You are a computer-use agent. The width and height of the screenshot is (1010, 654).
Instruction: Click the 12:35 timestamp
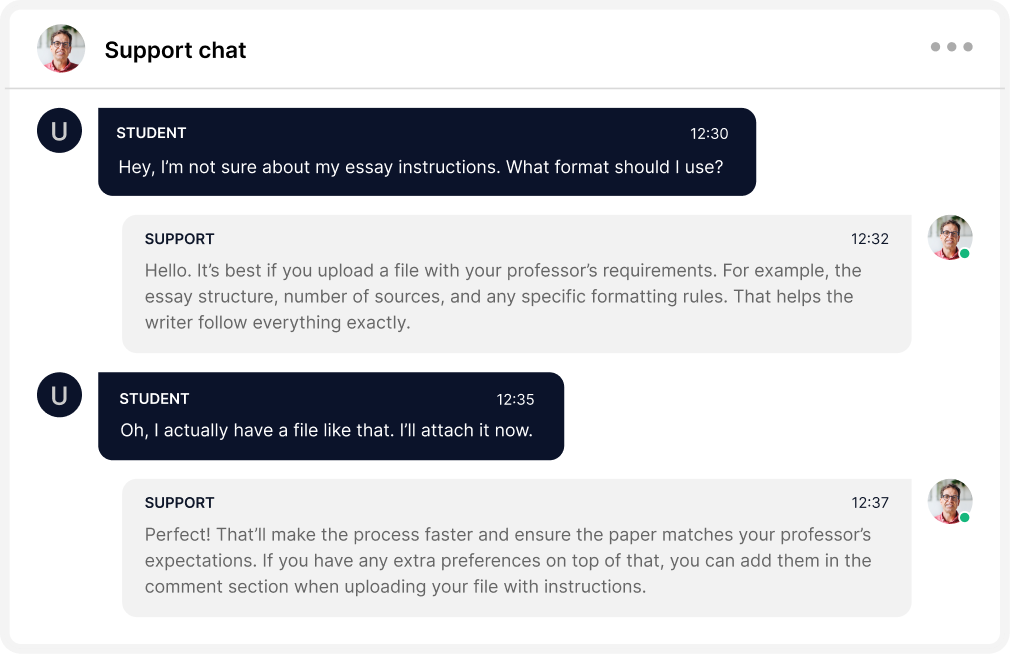(x=515, y=399)
